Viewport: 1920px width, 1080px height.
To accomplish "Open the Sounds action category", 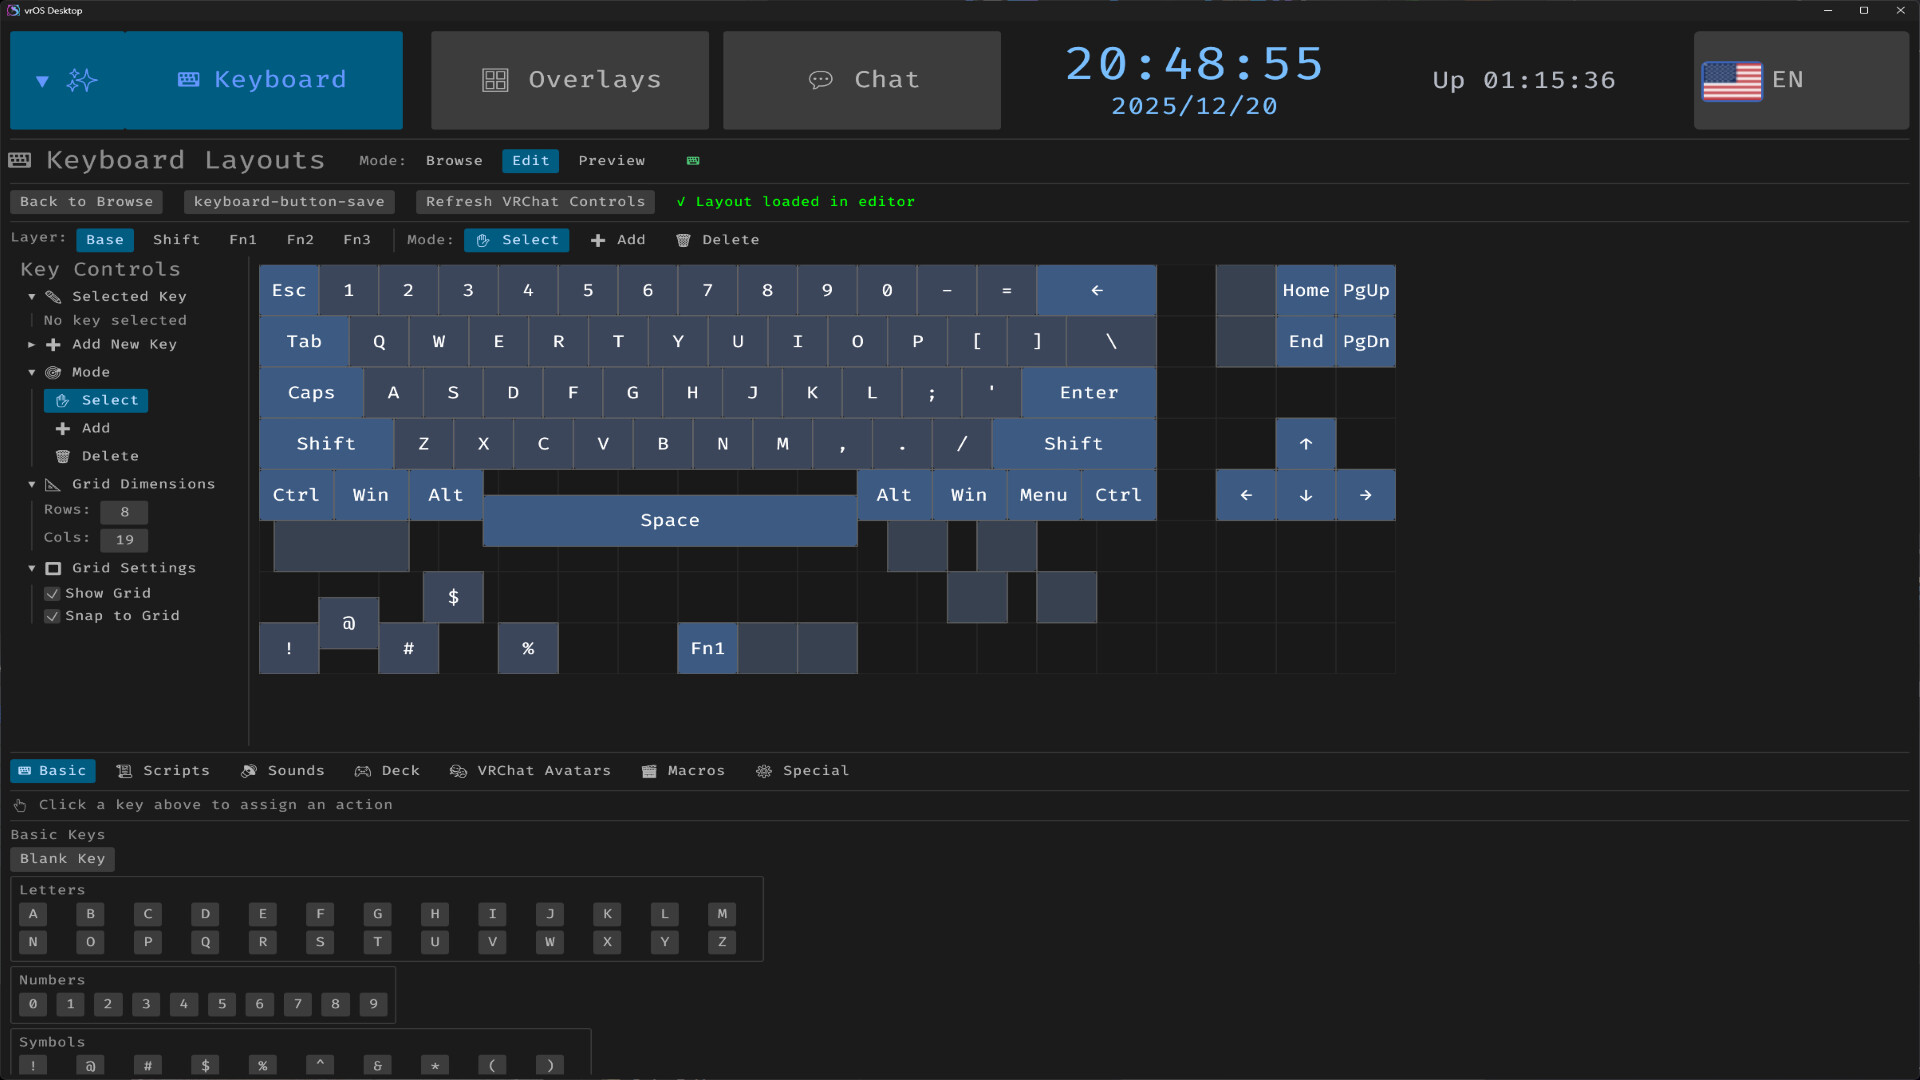I will pyautogui.click(x=283, y=771).
